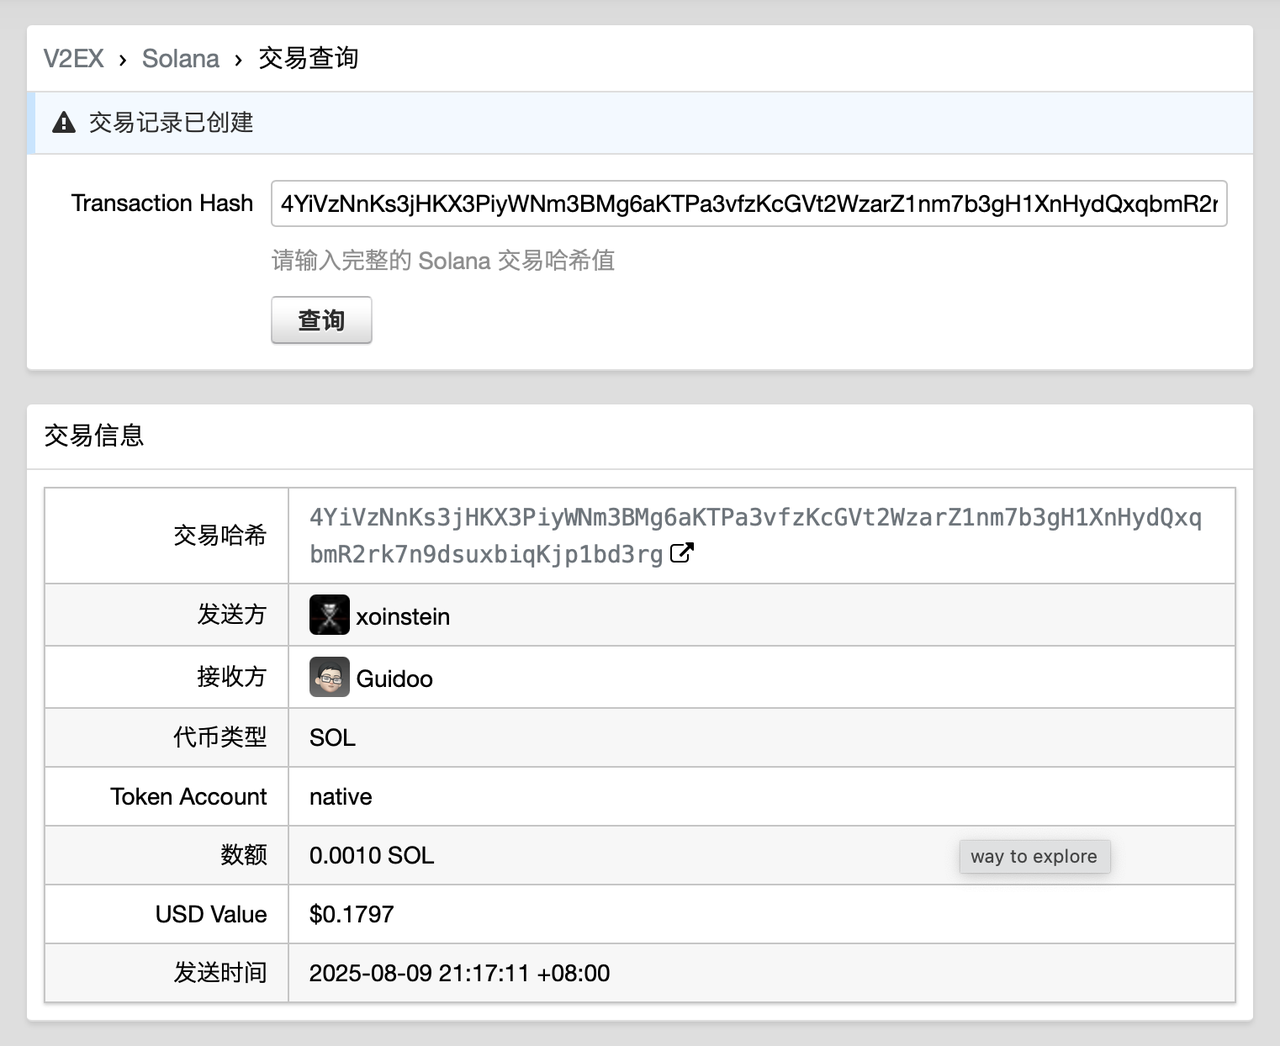
Task: Click the external link icon after transaction hash
Action: (681, 553)
